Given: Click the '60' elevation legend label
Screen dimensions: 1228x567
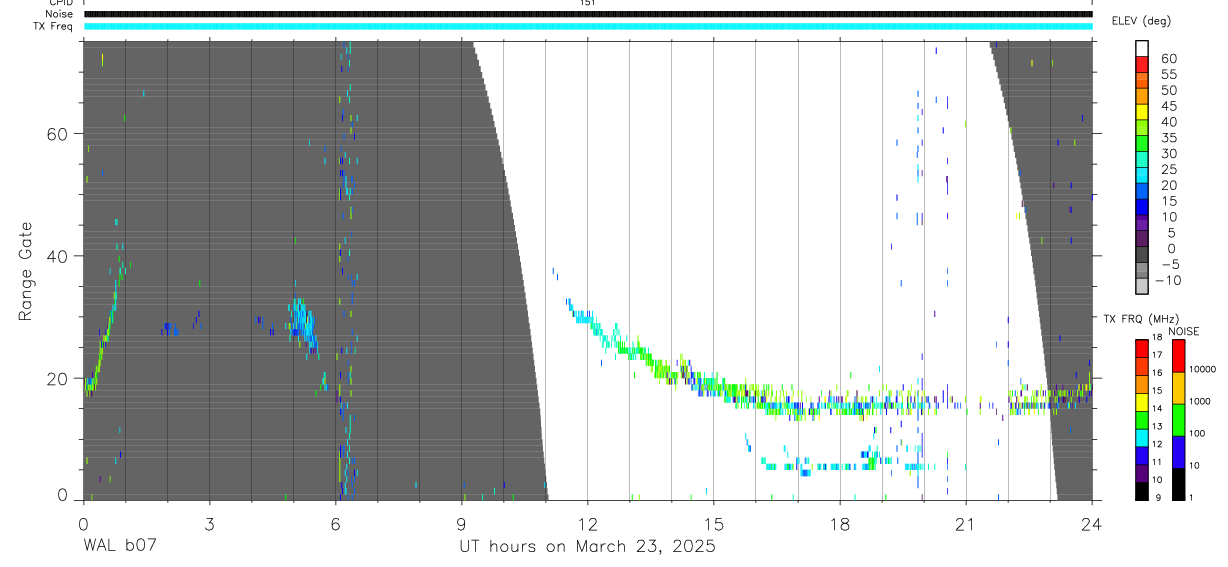Looking at the screenshot, I should 1167,58.
